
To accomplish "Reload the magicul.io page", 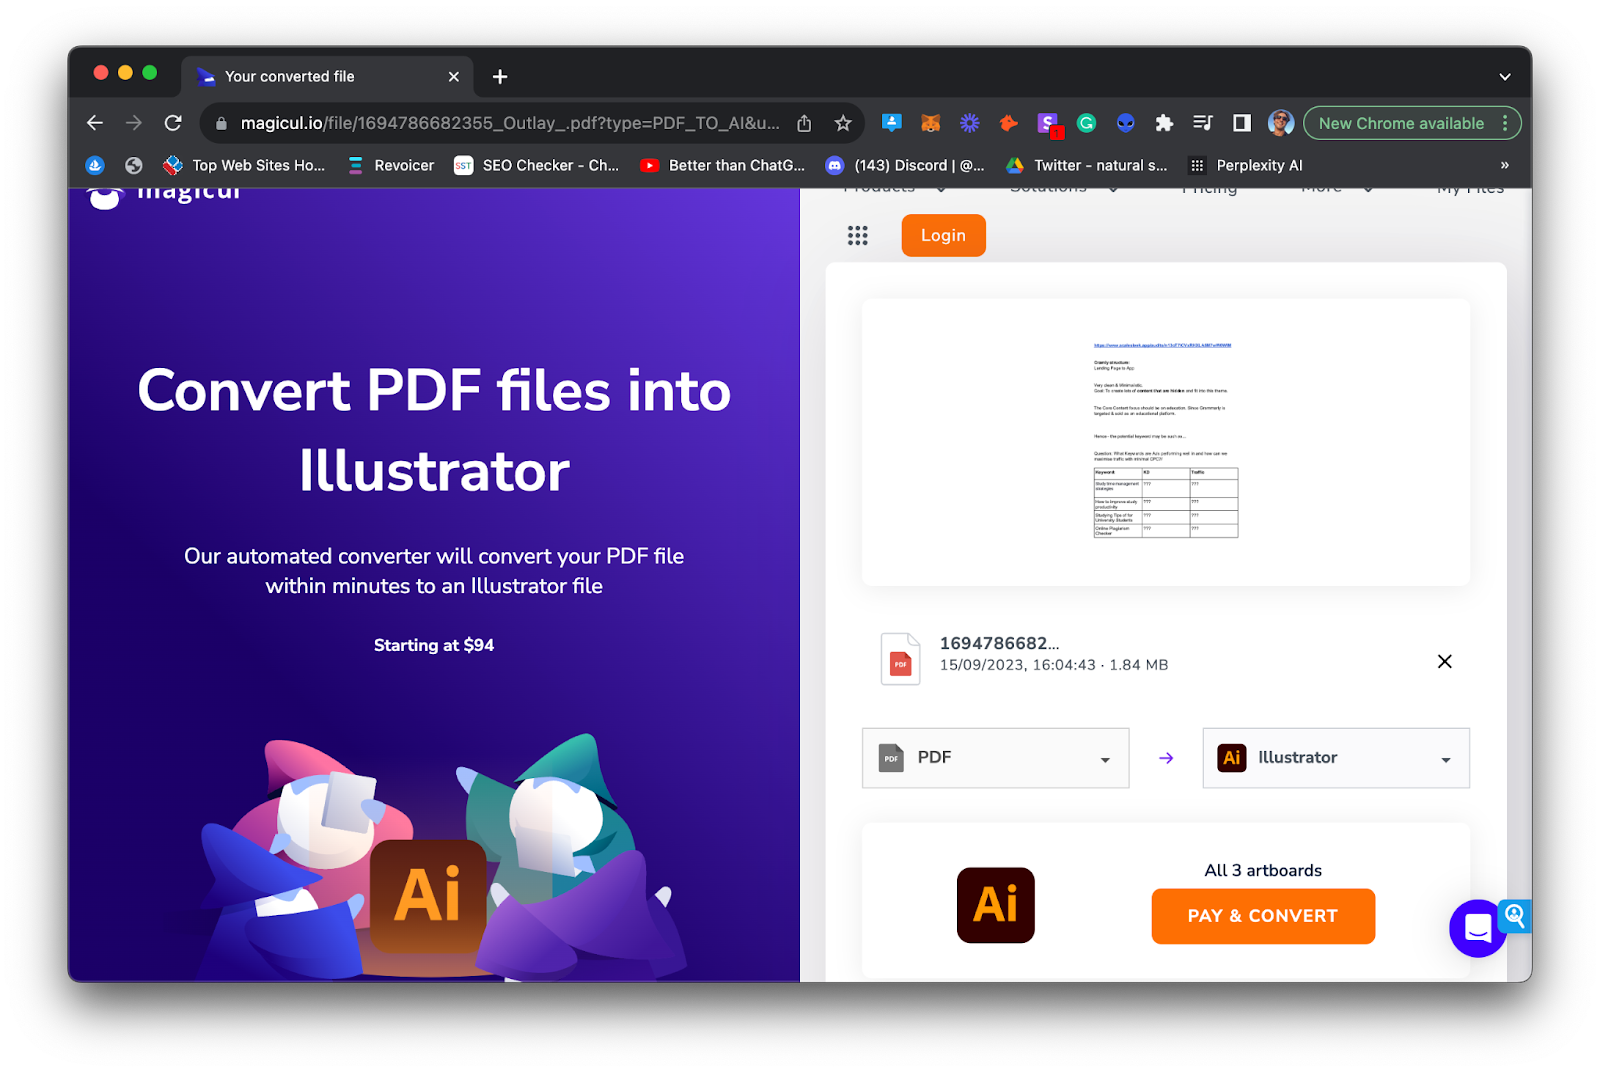I will [x=173, y=123].
